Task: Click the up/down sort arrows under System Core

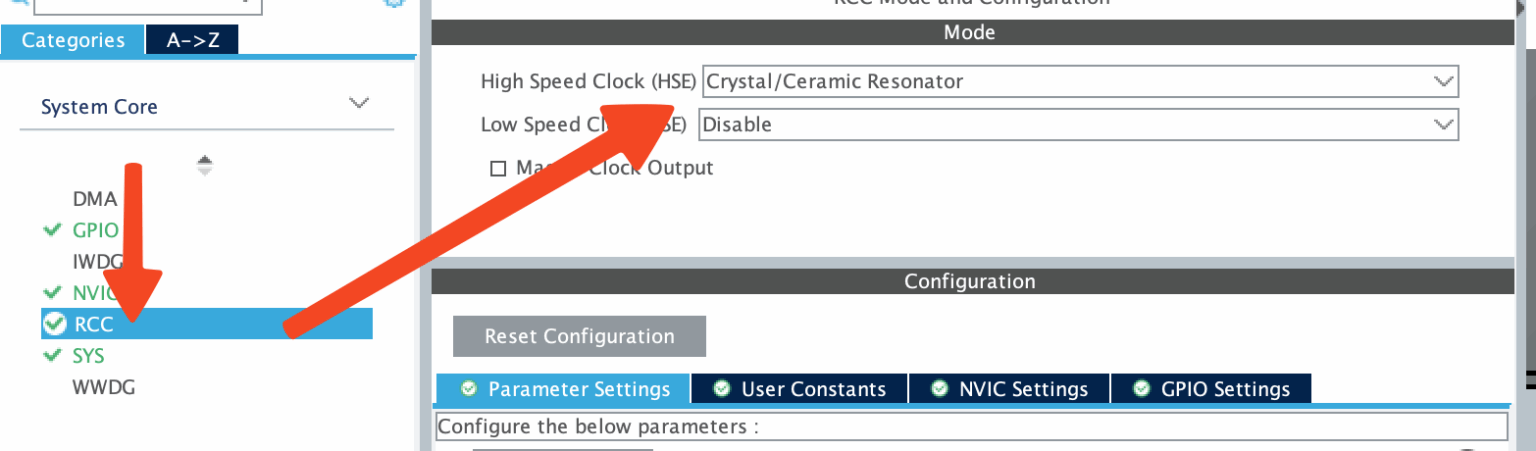Action: [205, 165]
